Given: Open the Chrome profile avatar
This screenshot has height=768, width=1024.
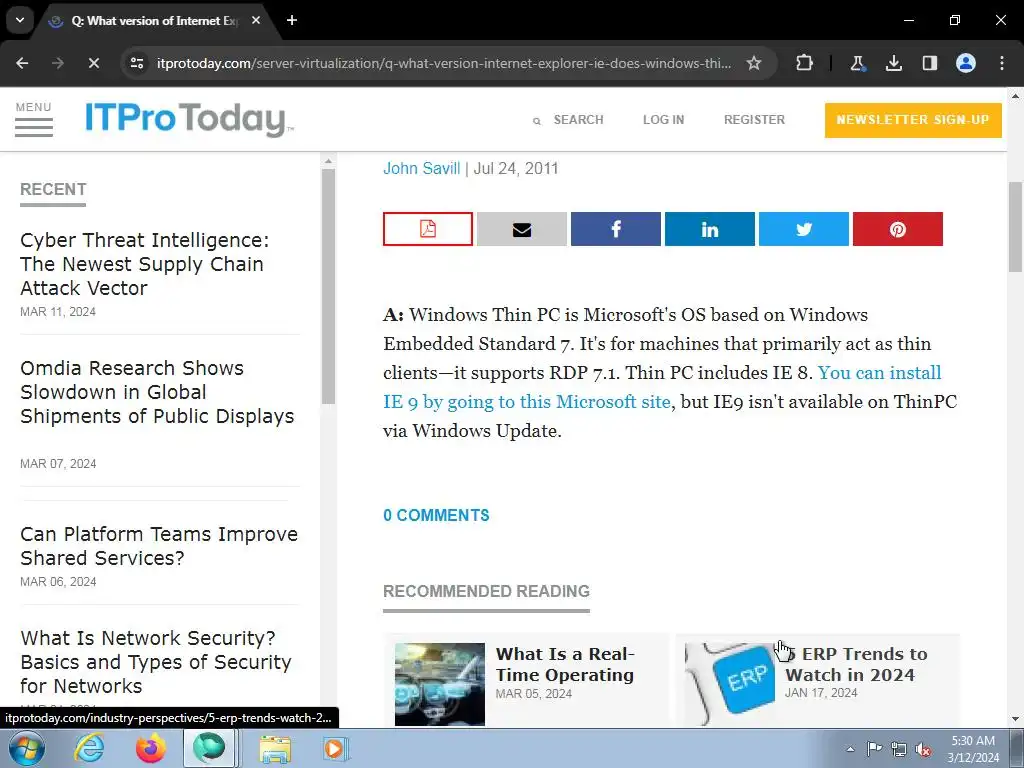Looking at the screenshot, I should click(966, 63).
